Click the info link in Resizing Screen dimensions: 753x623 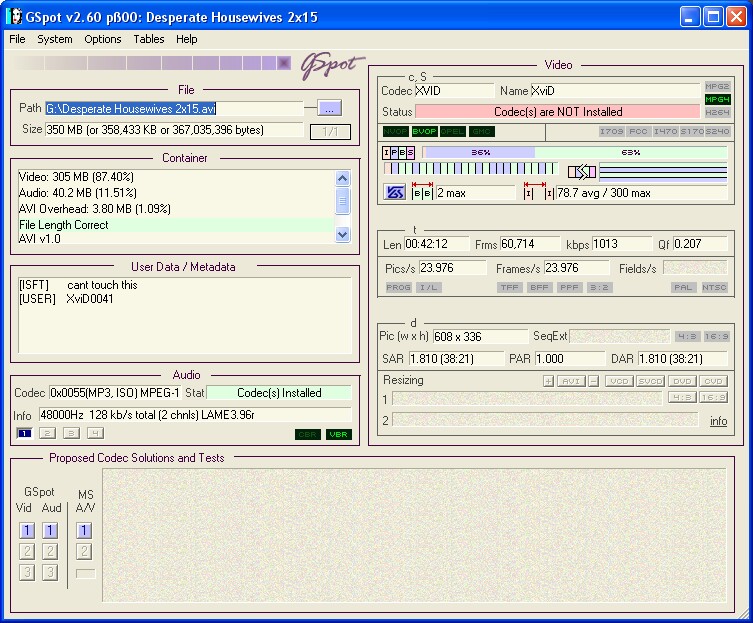point(718,421)
